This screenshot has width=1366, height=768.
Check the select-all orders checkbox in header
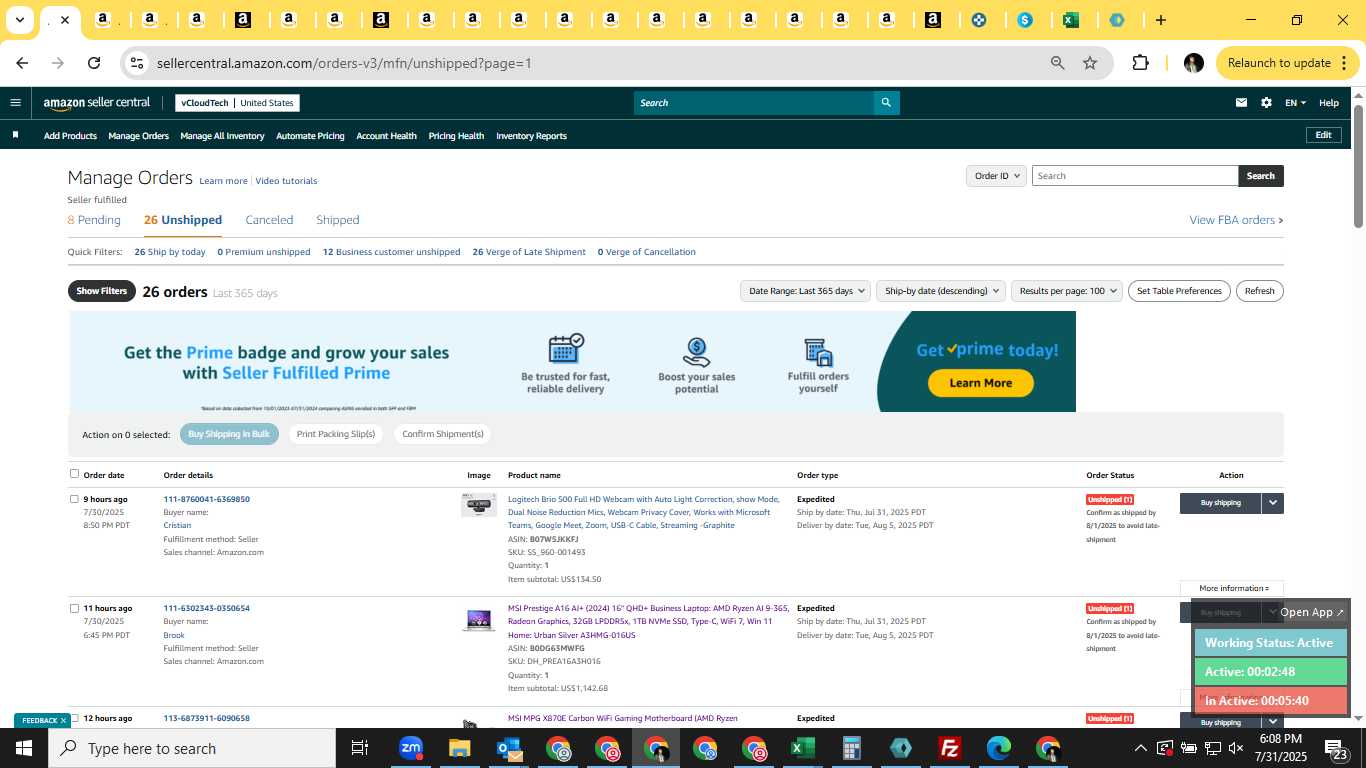pos(74,474)
